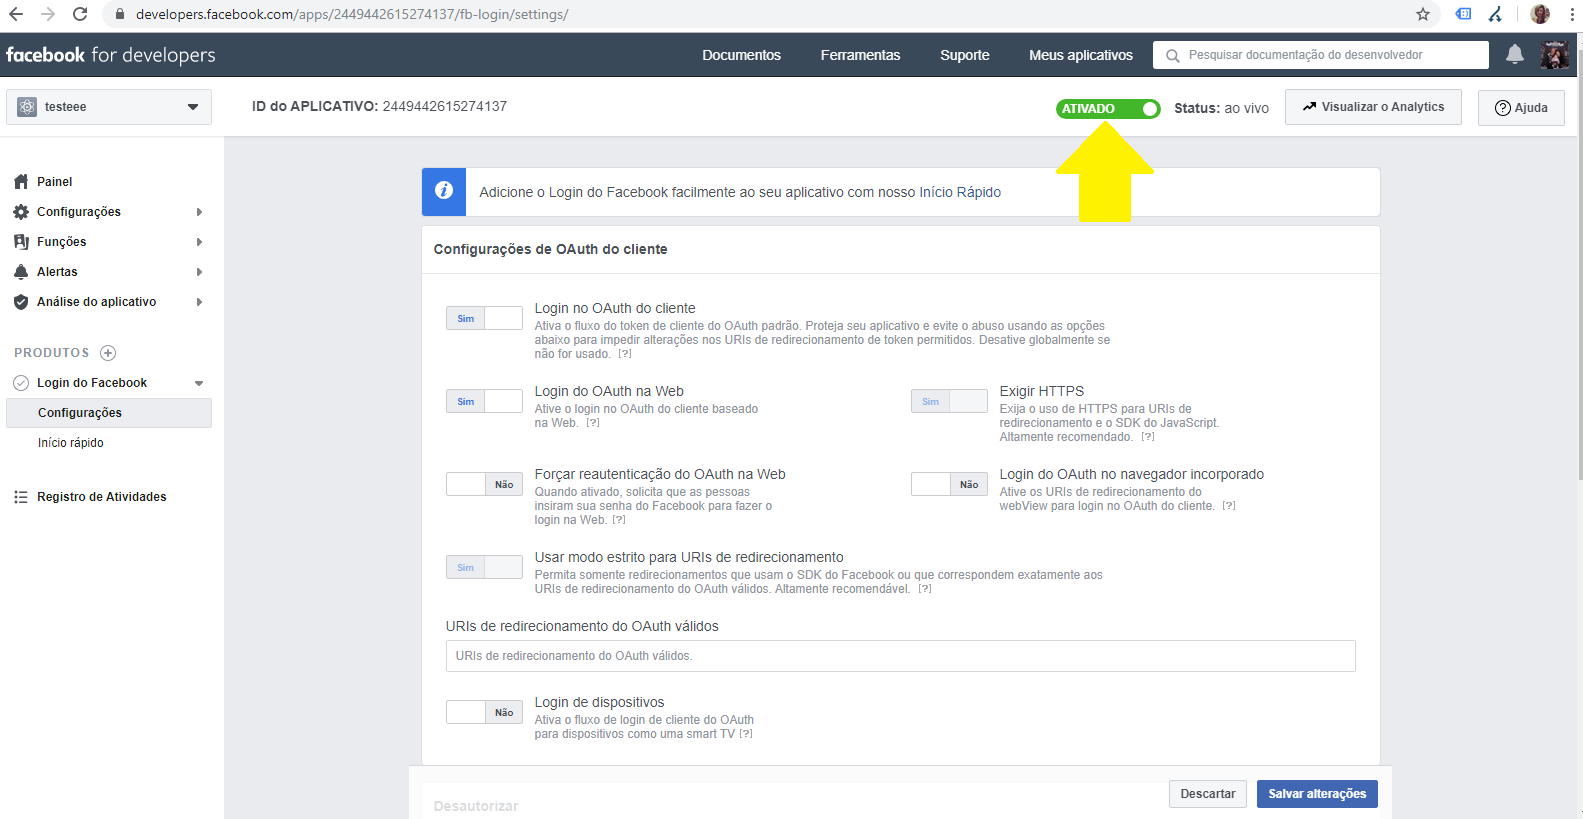Toggle the ATIVADO app status switch
This screenshot has width=1583, height=819.
point(1108,109)
